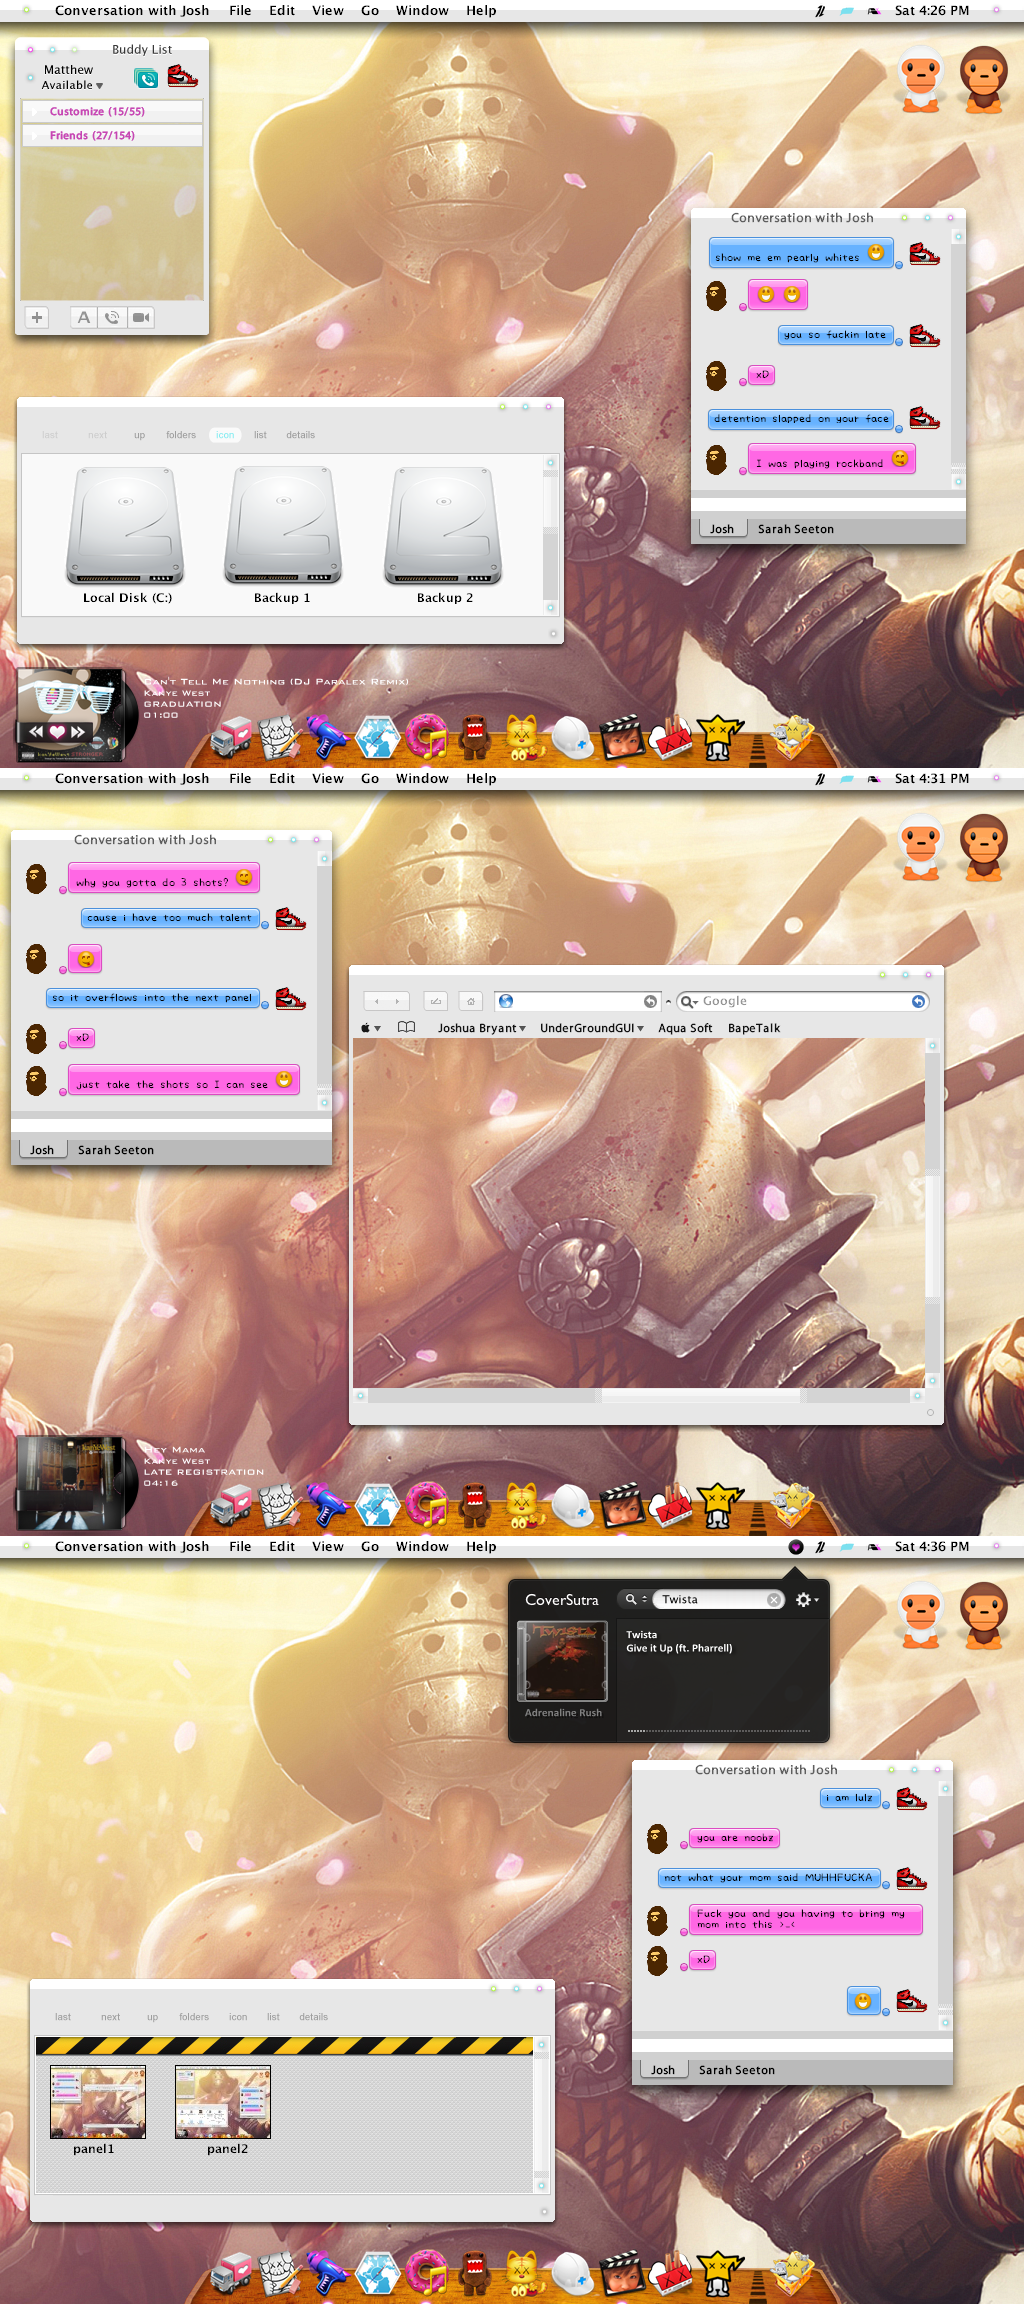Select Sarah Seeton tab in the lulz chat window
1024x2304 pixels.
point(737,2070)
